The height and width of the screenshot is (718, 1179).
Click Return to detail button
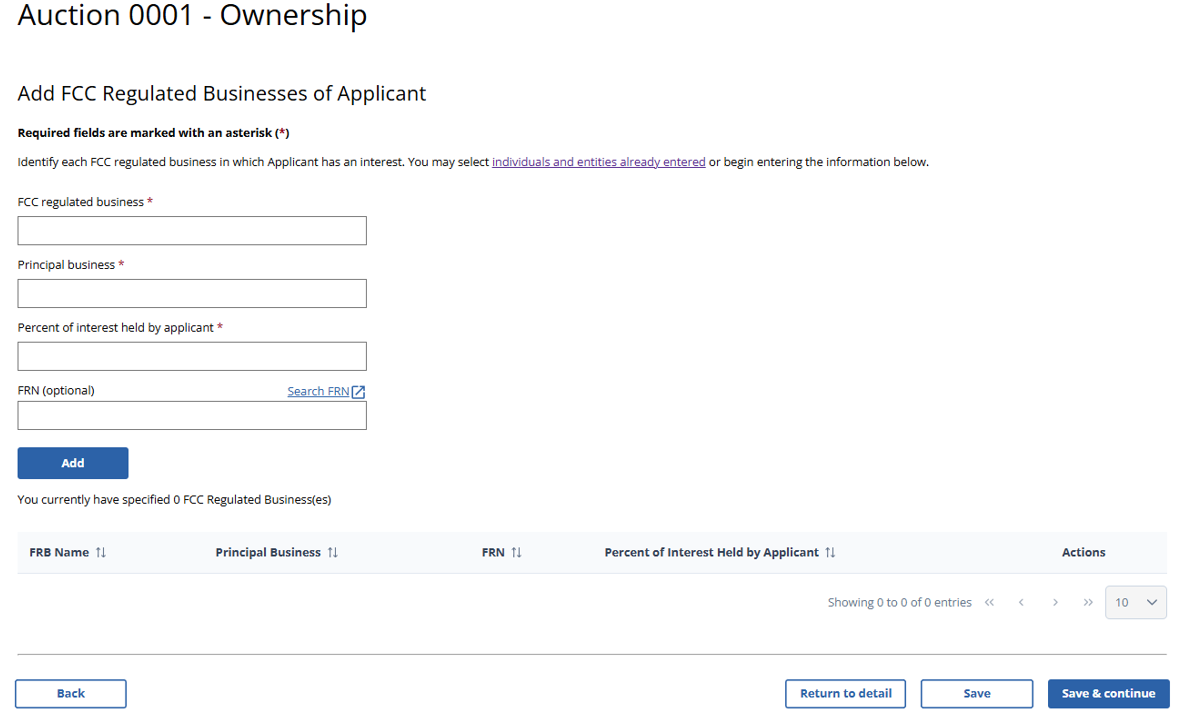(x=846, y=694)
